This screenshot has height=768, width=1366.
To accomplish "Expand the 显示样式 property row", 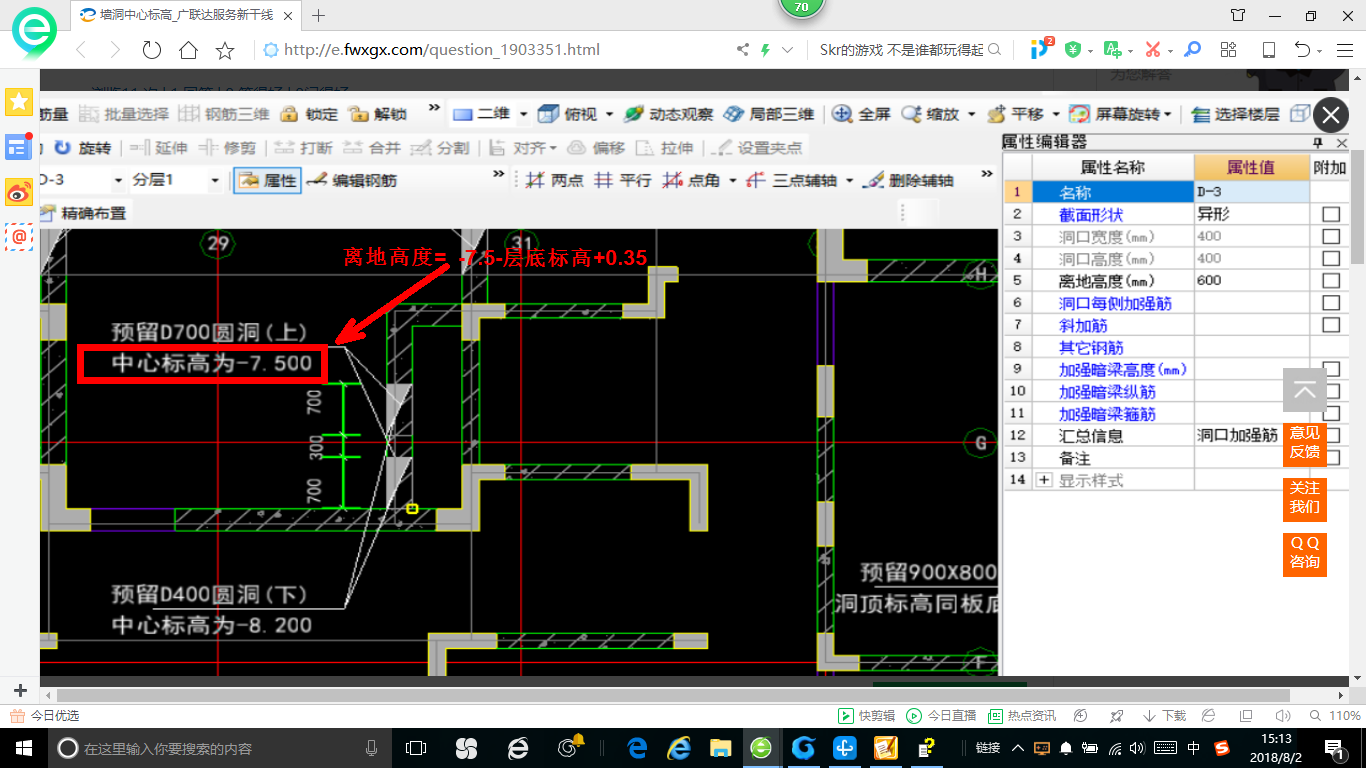I will [x=1045, y=481].
